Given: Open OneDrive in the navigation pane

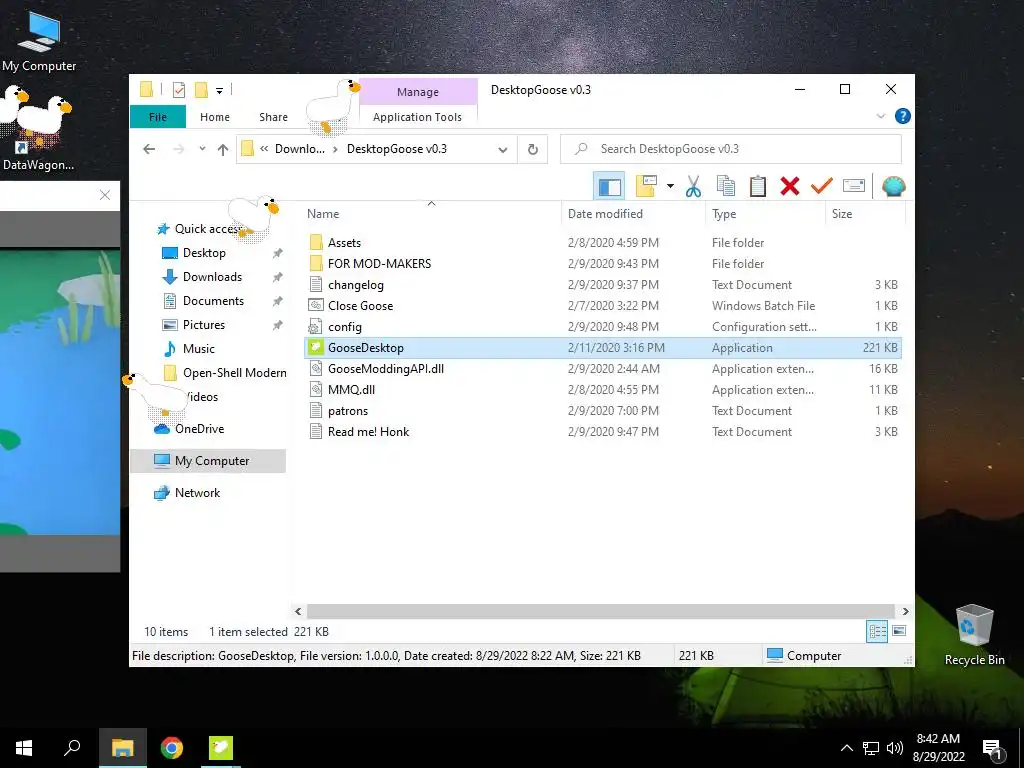Looking at the screenshot, I should pyautogui.click(x=199, y=429).
